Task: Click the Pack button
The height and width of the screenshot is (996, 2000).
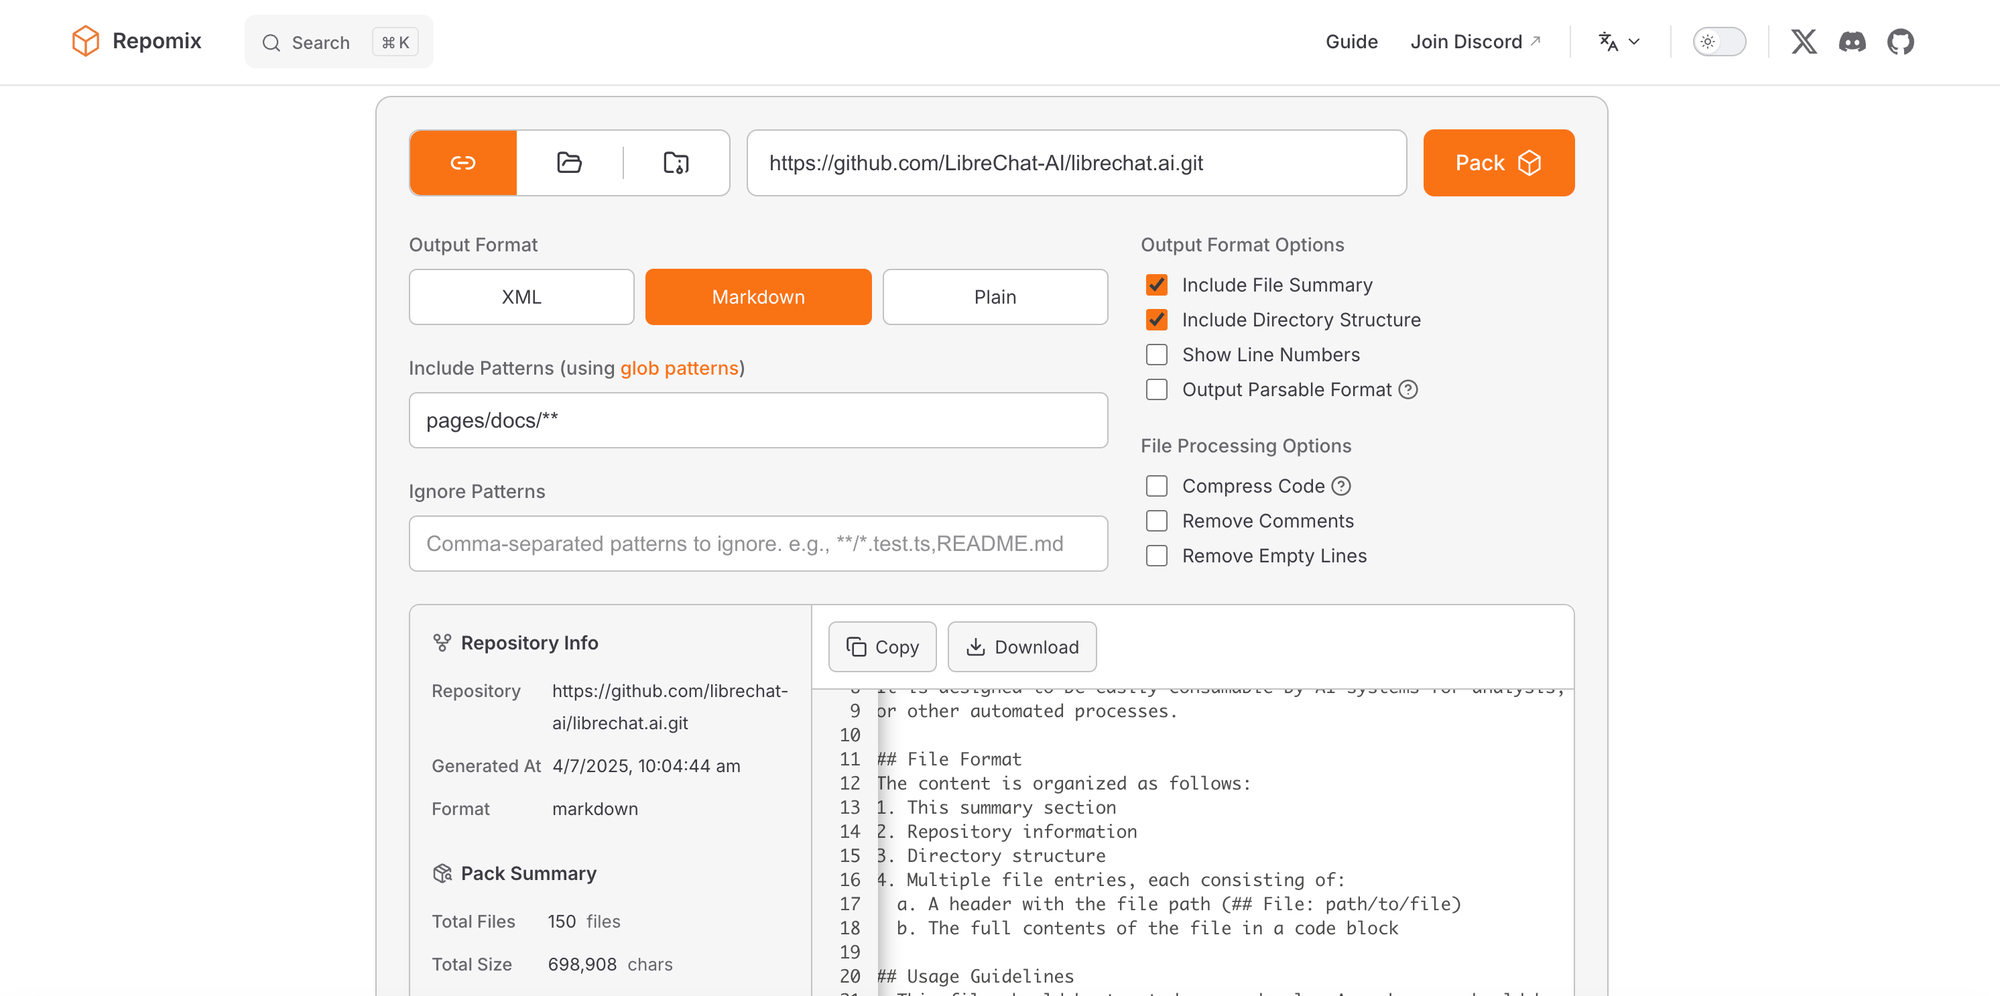Action: (x=1498, y=163)
